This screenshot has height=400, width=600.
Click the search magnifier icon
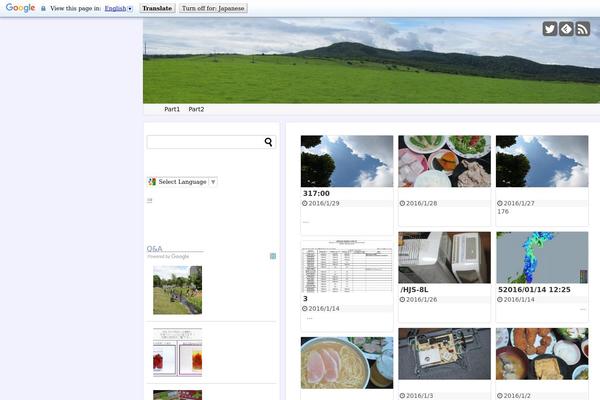pyautogui.click(x=268, y=142)
